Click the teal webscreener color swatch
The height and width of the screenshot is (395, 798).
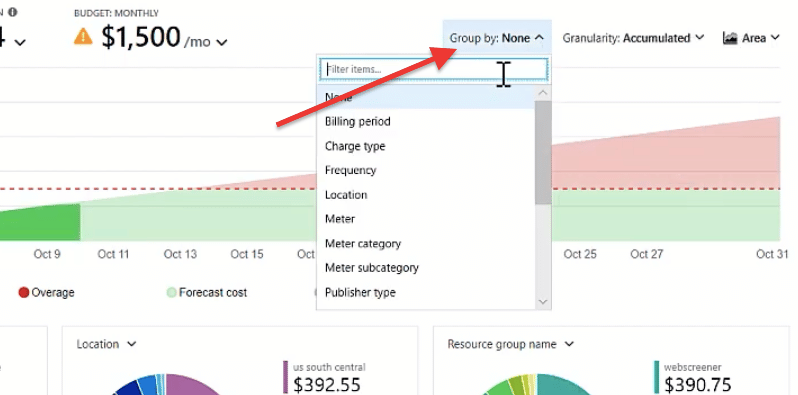[x=657, y=377]
